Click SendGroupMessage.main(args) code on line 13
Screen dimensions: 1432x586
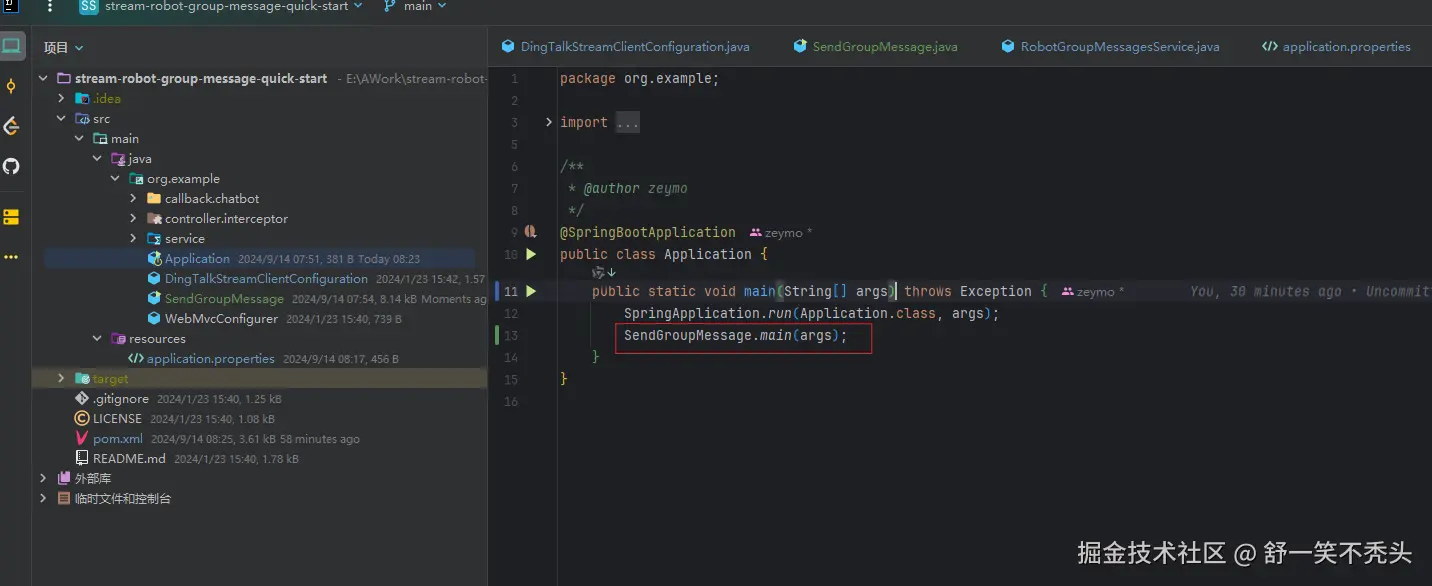(x=735, y=335)
